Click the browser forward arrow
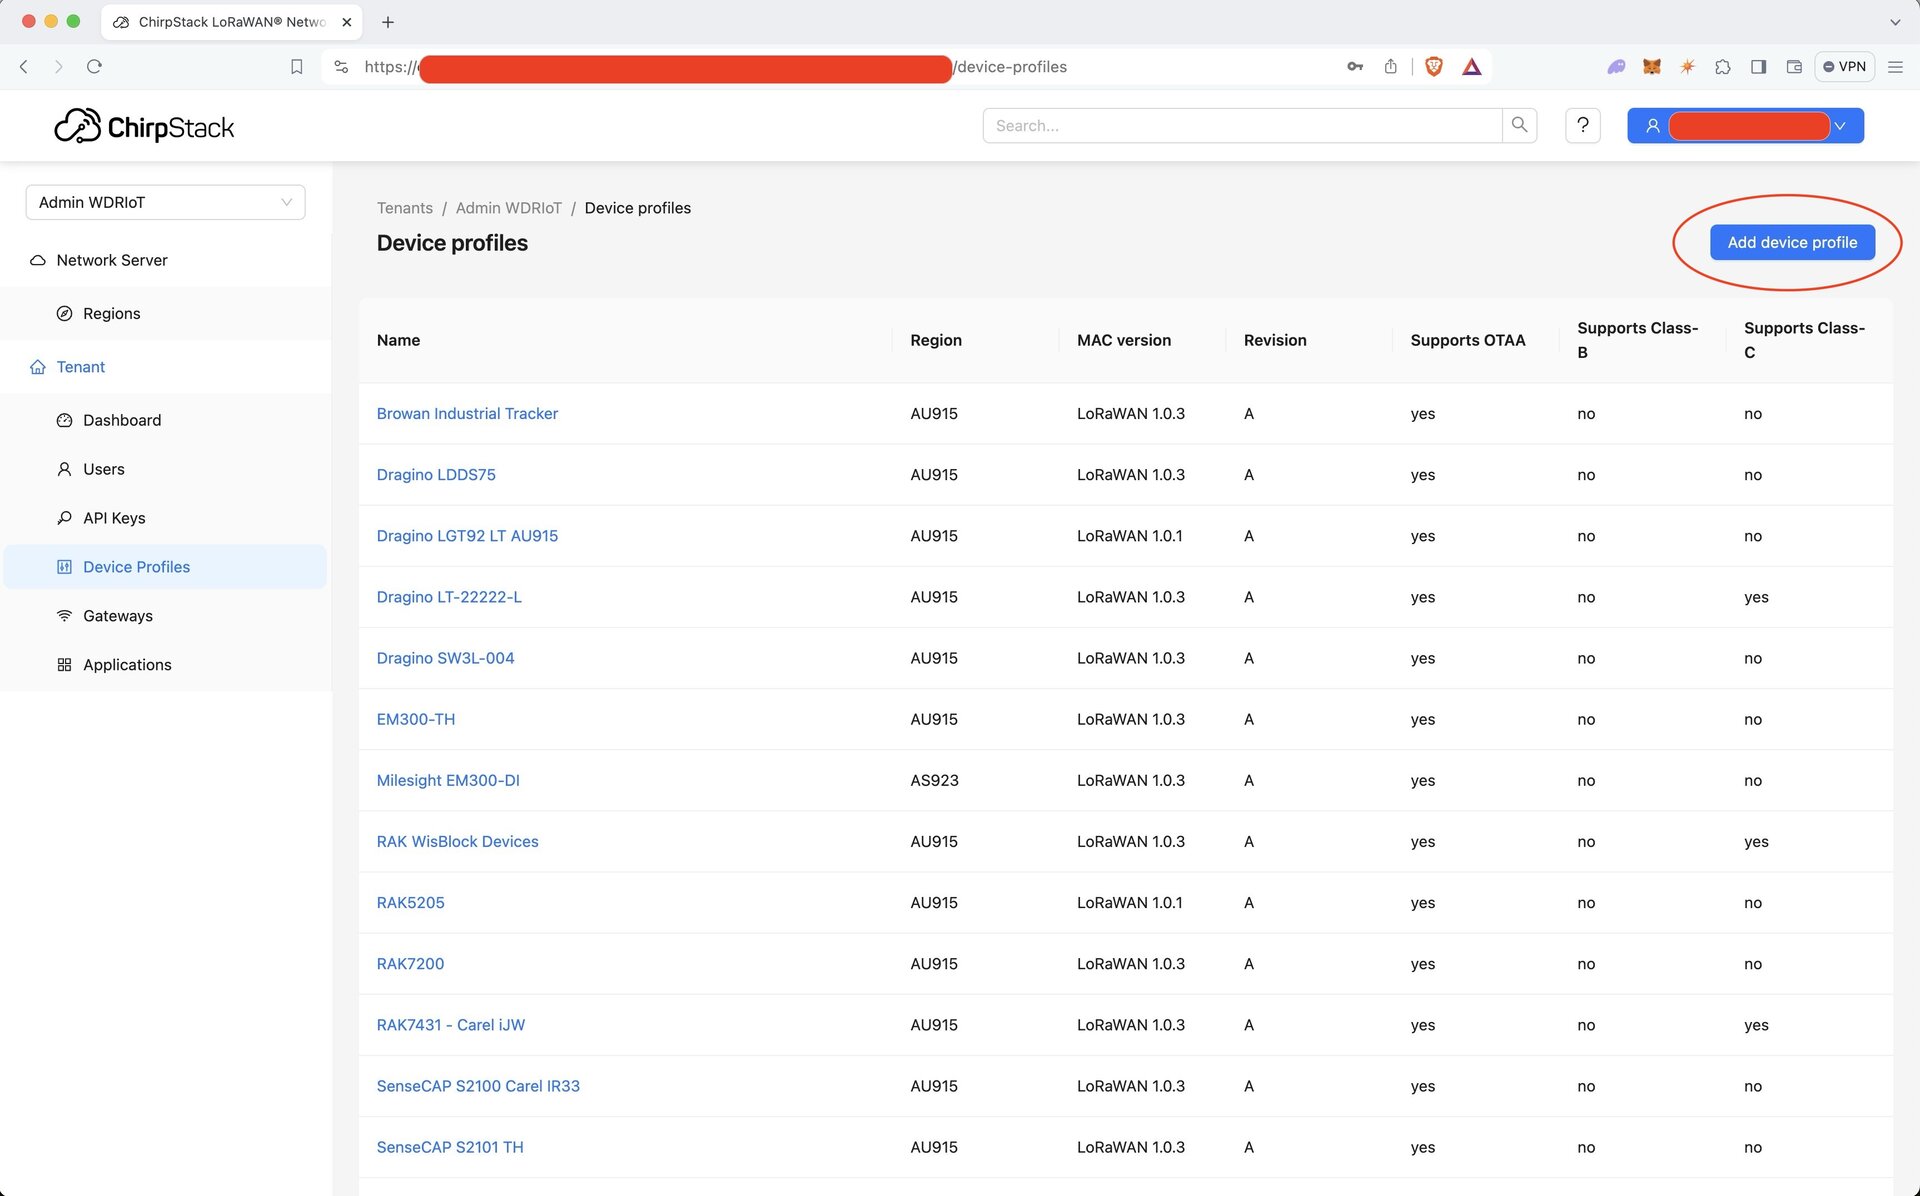This screenshot has width=1920, height=1196. (58, 67)
